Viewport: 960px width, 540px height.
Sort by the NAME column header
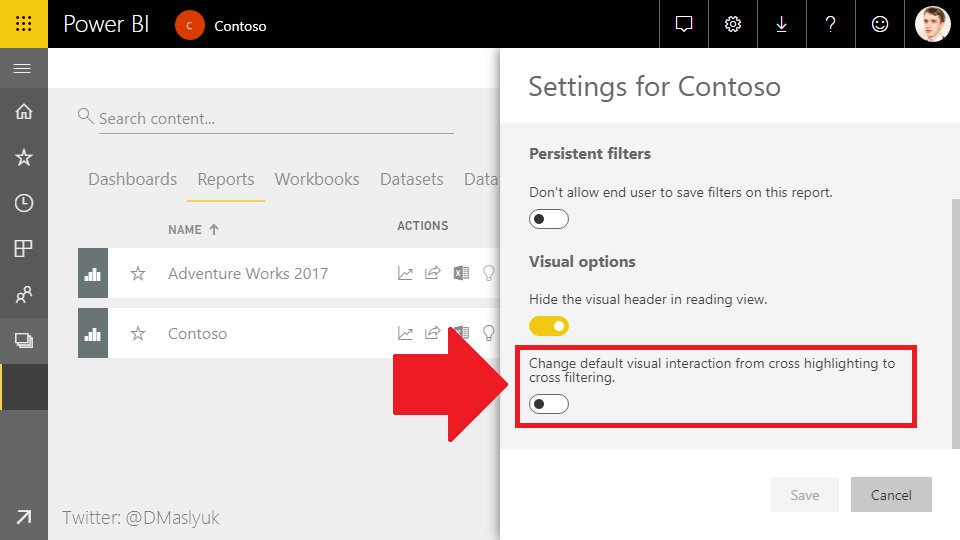tap(193, 230)
